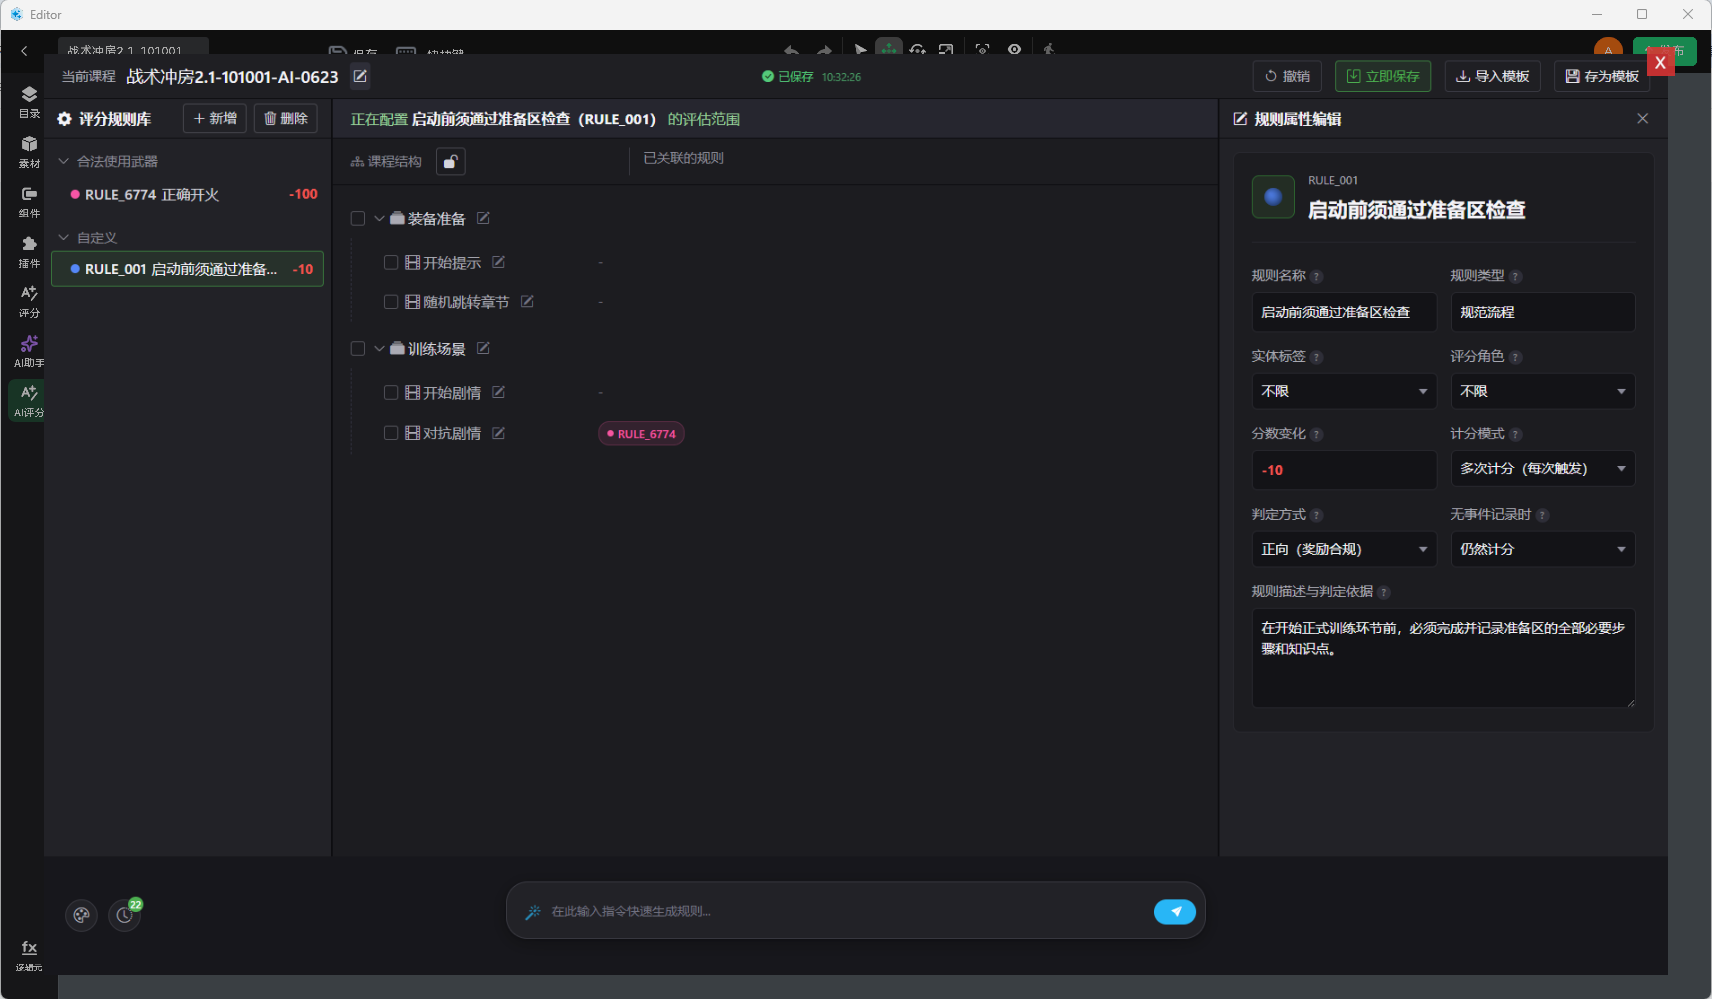The width and height of the screenshot is (1712, 999).
Task: Check the 装备准备 checkbox
Action: click(x=358, y=218)
